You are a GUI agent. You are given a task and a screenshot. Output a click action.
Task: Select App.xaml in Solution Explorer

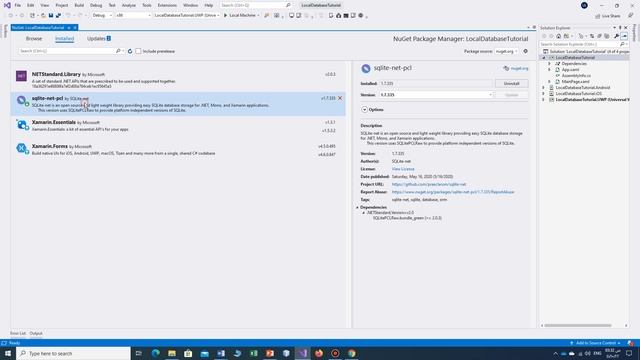point(570,70)
